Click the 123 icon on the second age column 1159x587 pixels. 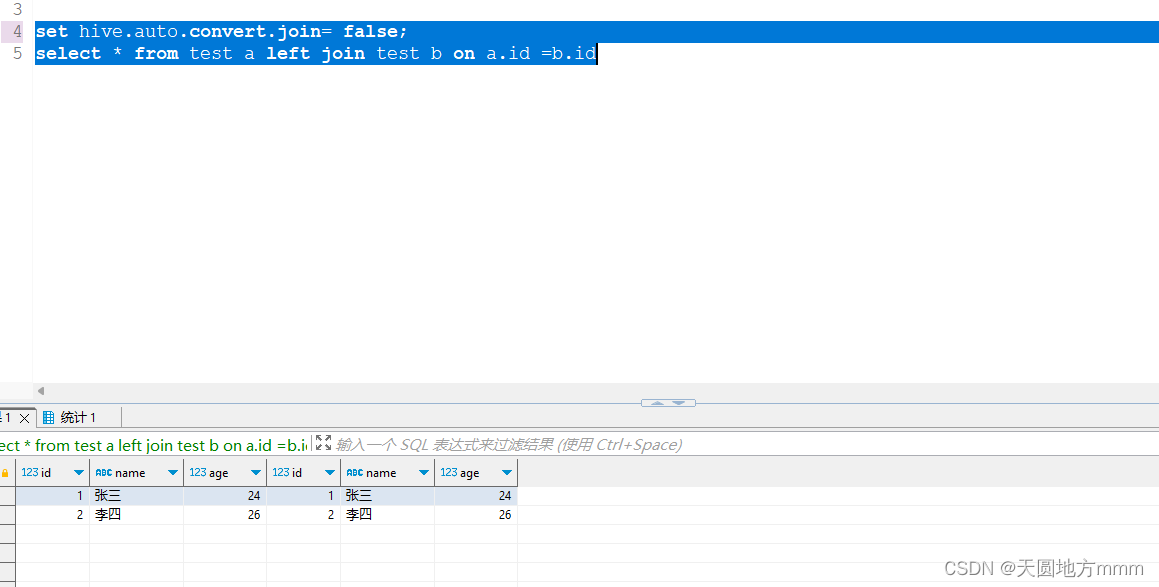(448, 472)
